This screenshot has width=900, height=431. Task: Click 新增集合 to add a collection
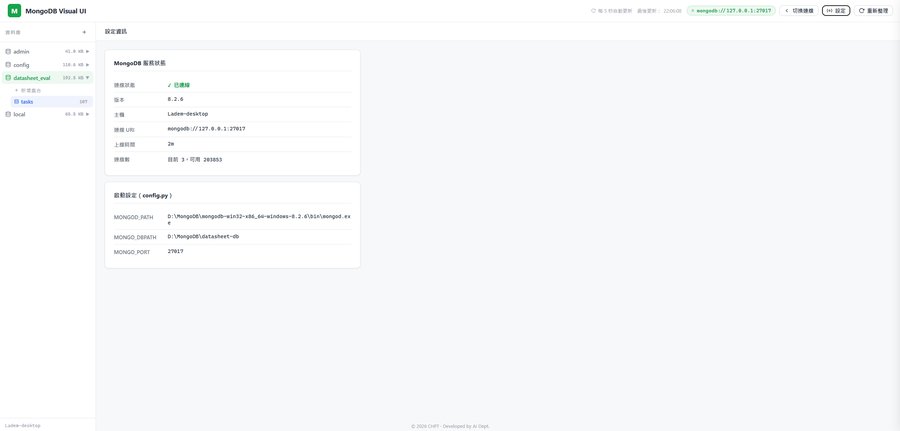tap(28, 91)
